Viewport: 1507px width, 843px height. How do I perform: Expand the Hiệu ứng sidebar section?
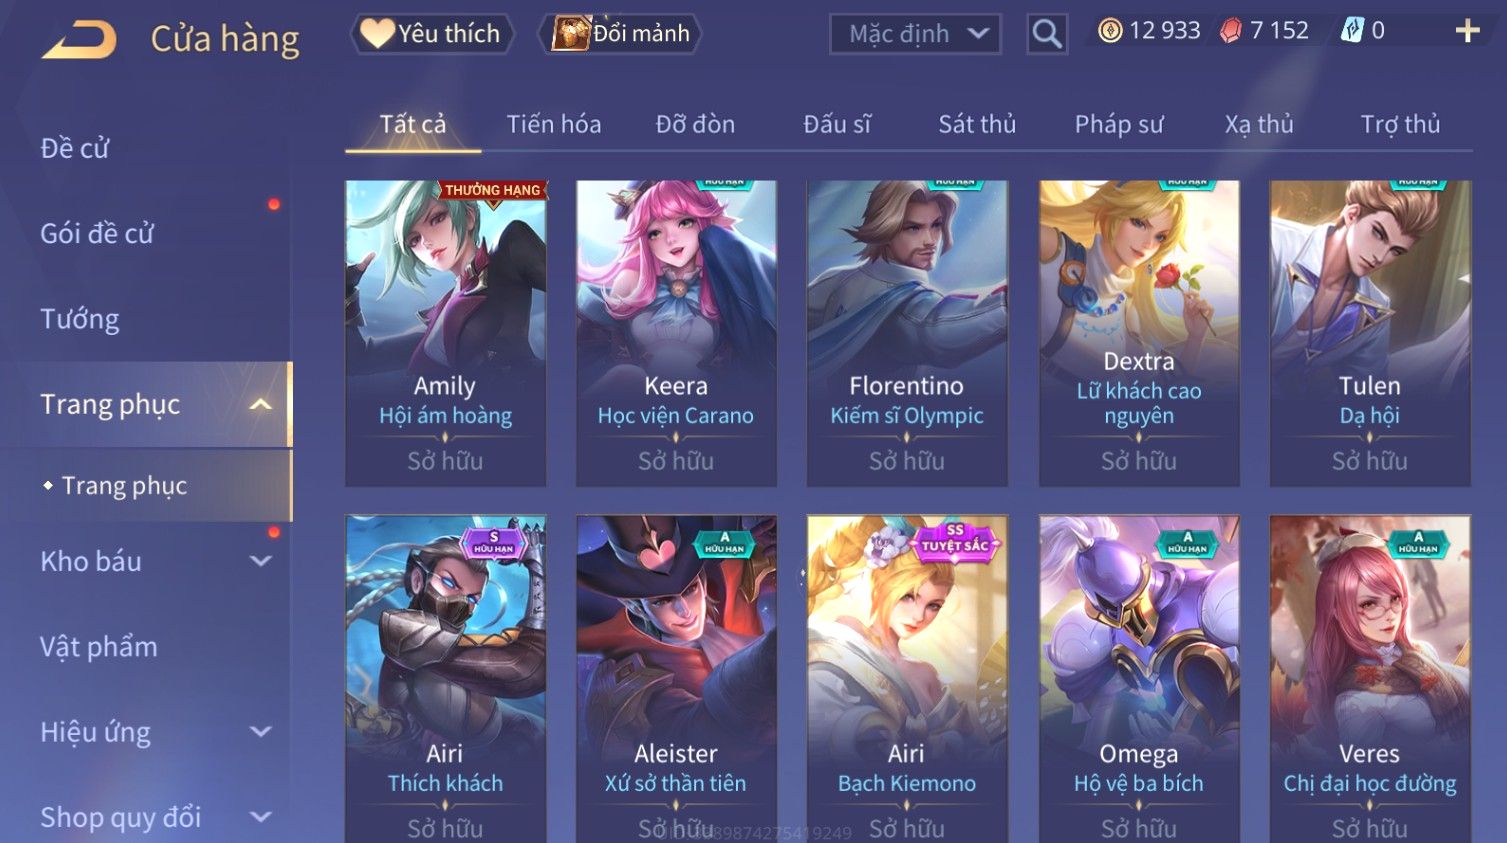[x=260, y=732]
